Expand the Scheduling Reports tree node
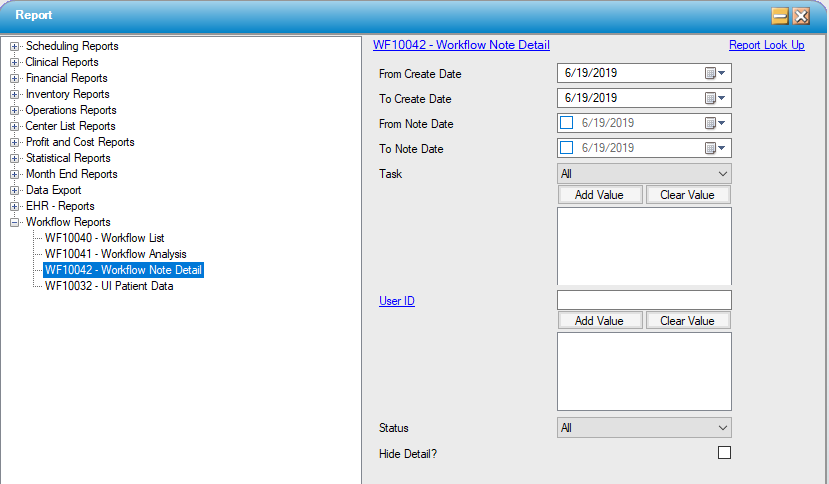 (15, 46)
